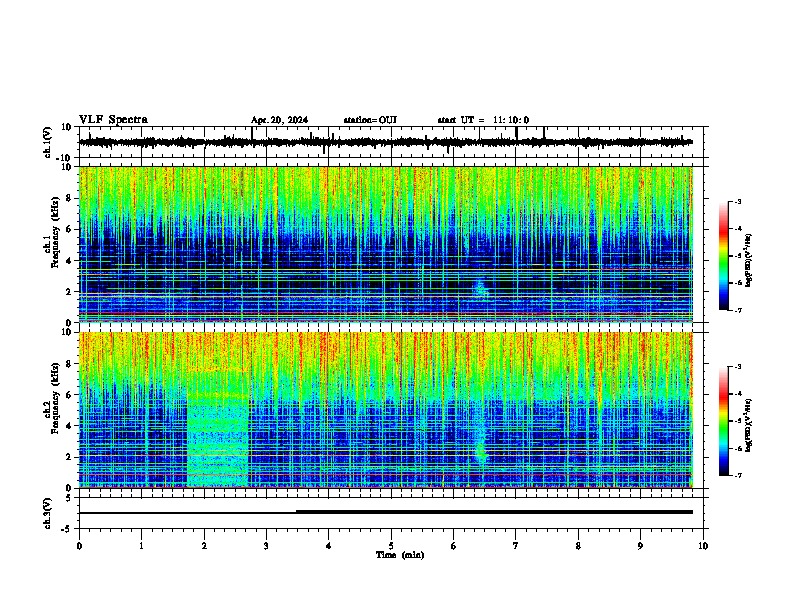Click the time axis tick label "10"
Image resolution: width=792 pixels, height=612 pixels.
703,546
